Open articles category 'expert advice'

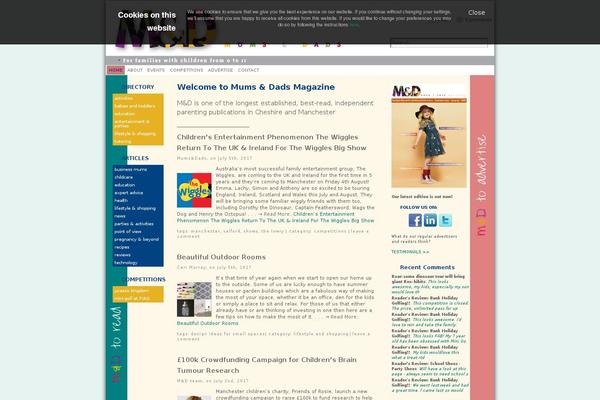pos(129,193)
